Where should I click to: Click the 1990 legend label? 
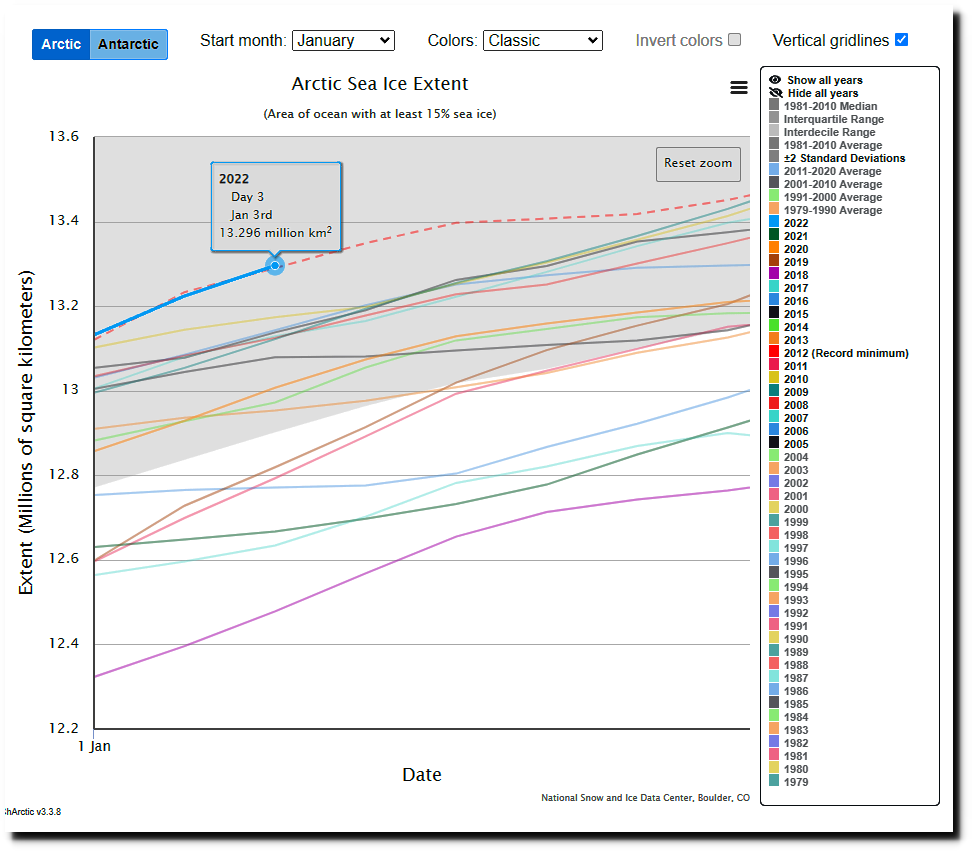[x=796, y=640]
